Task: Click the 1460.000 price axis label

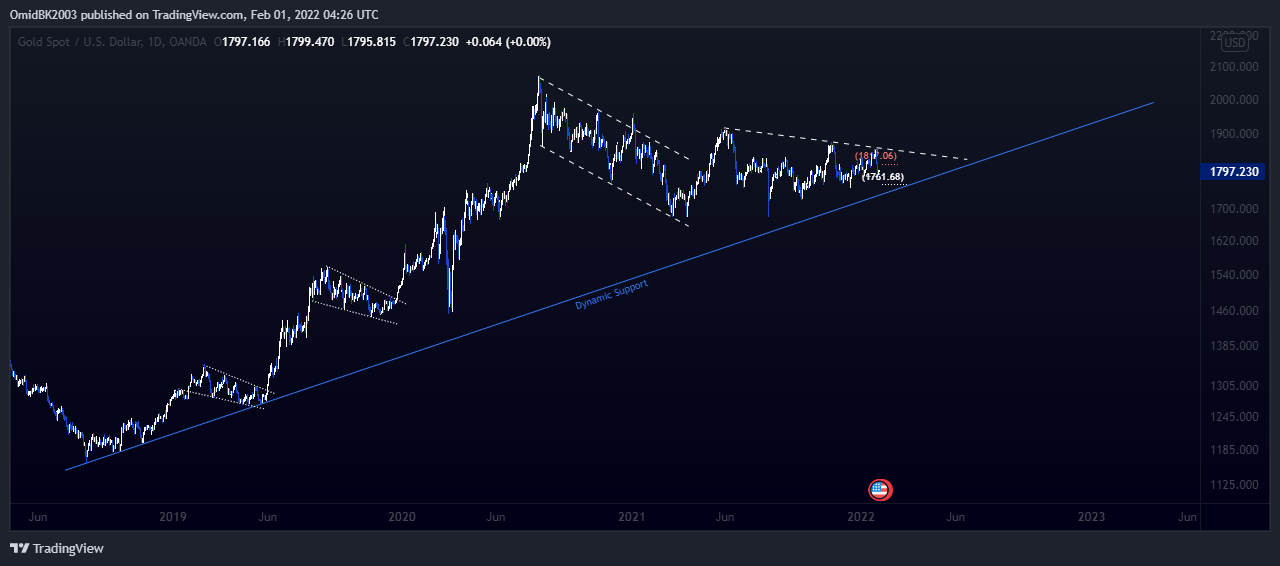Action: 1232,311
